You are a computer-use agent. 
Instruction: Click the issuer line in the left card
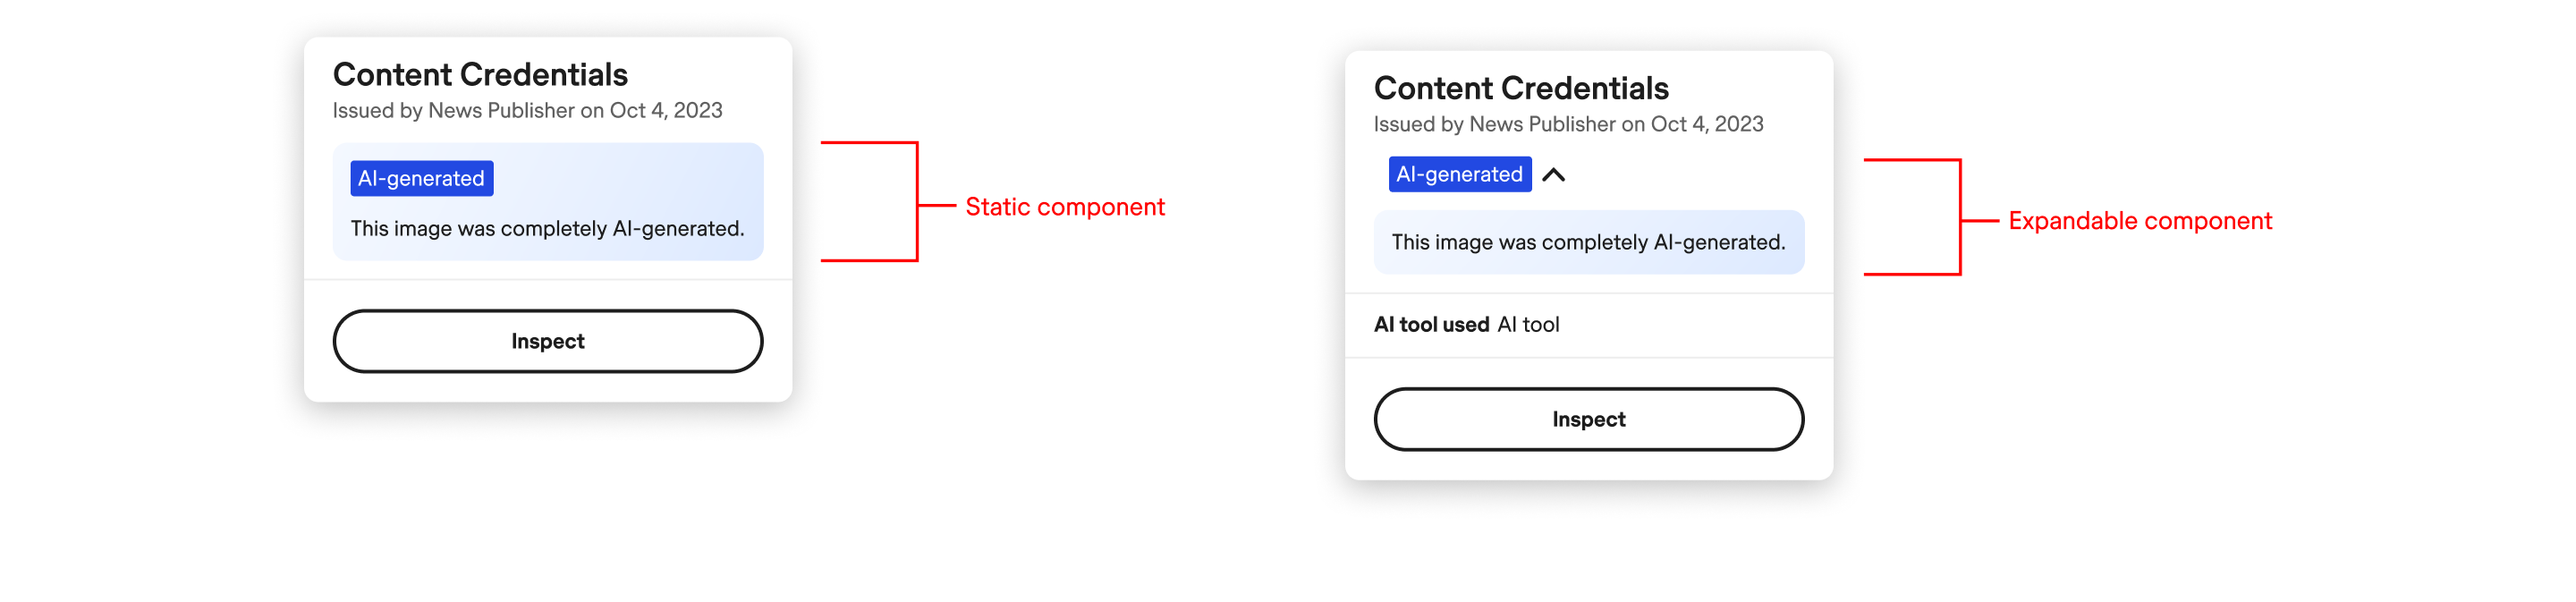[x=528, y=111]
